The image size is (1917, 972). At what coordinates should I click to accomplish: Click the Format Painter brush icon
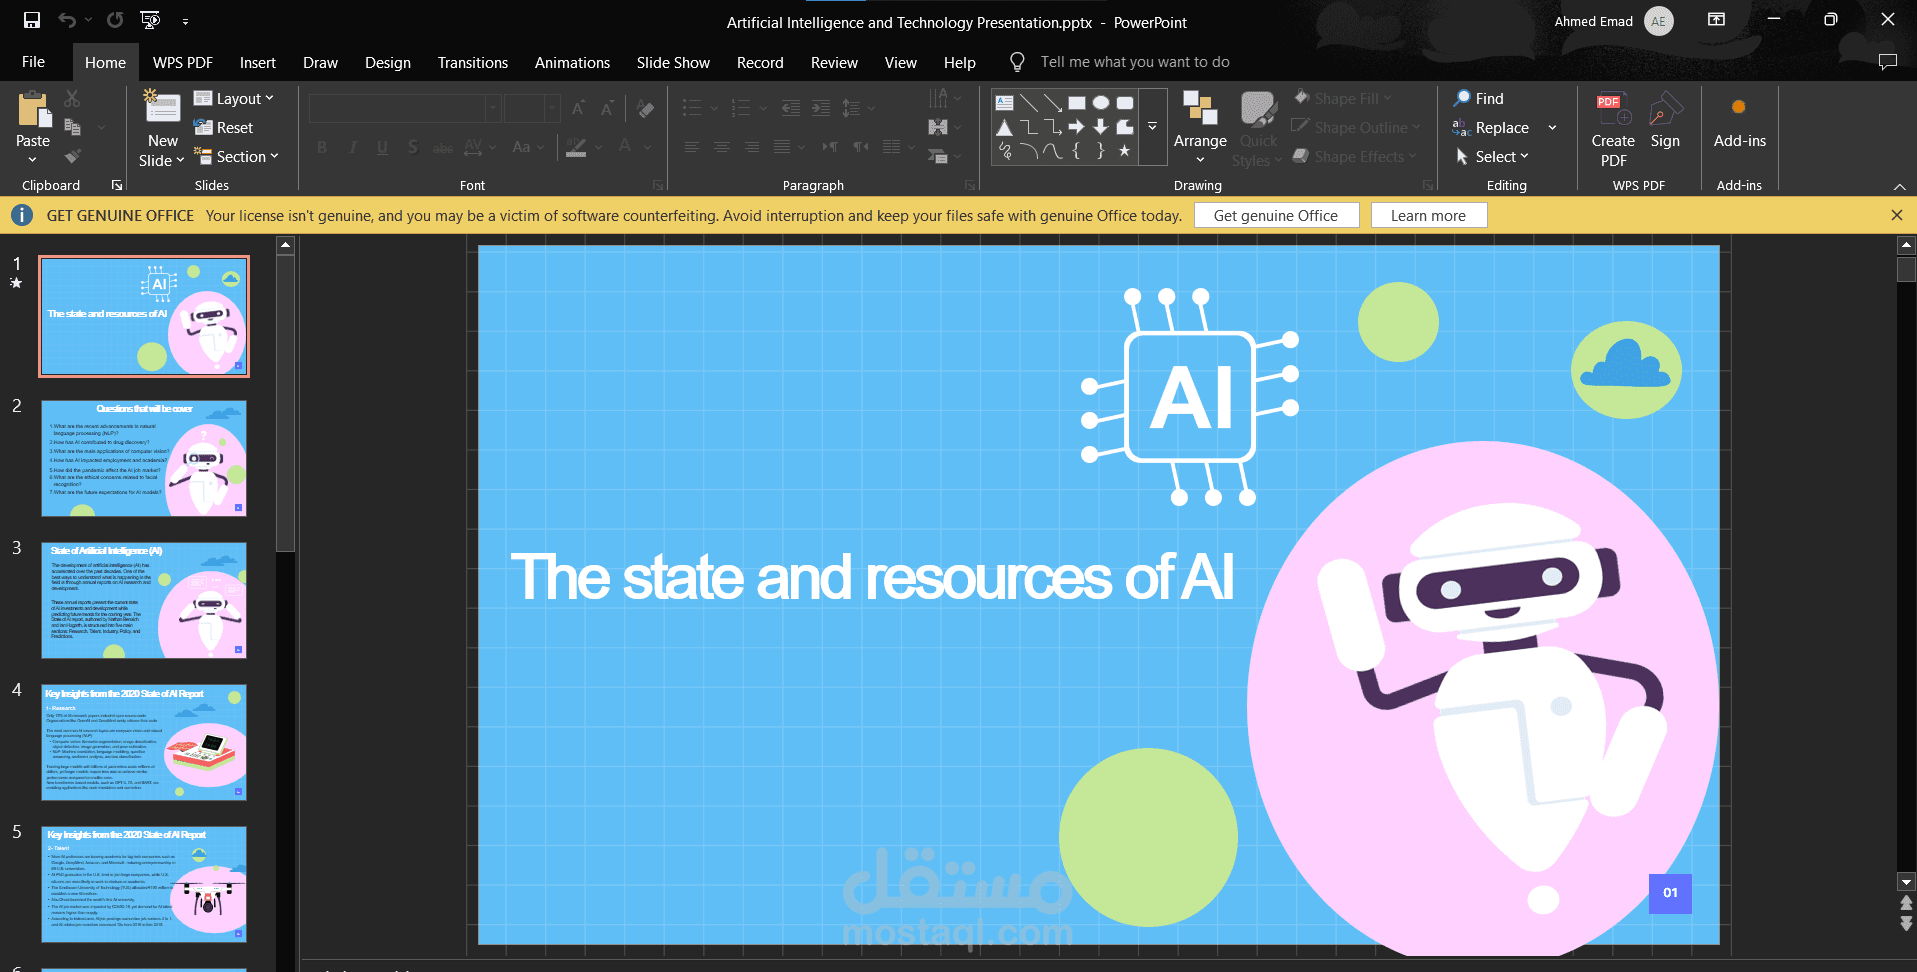72,156
